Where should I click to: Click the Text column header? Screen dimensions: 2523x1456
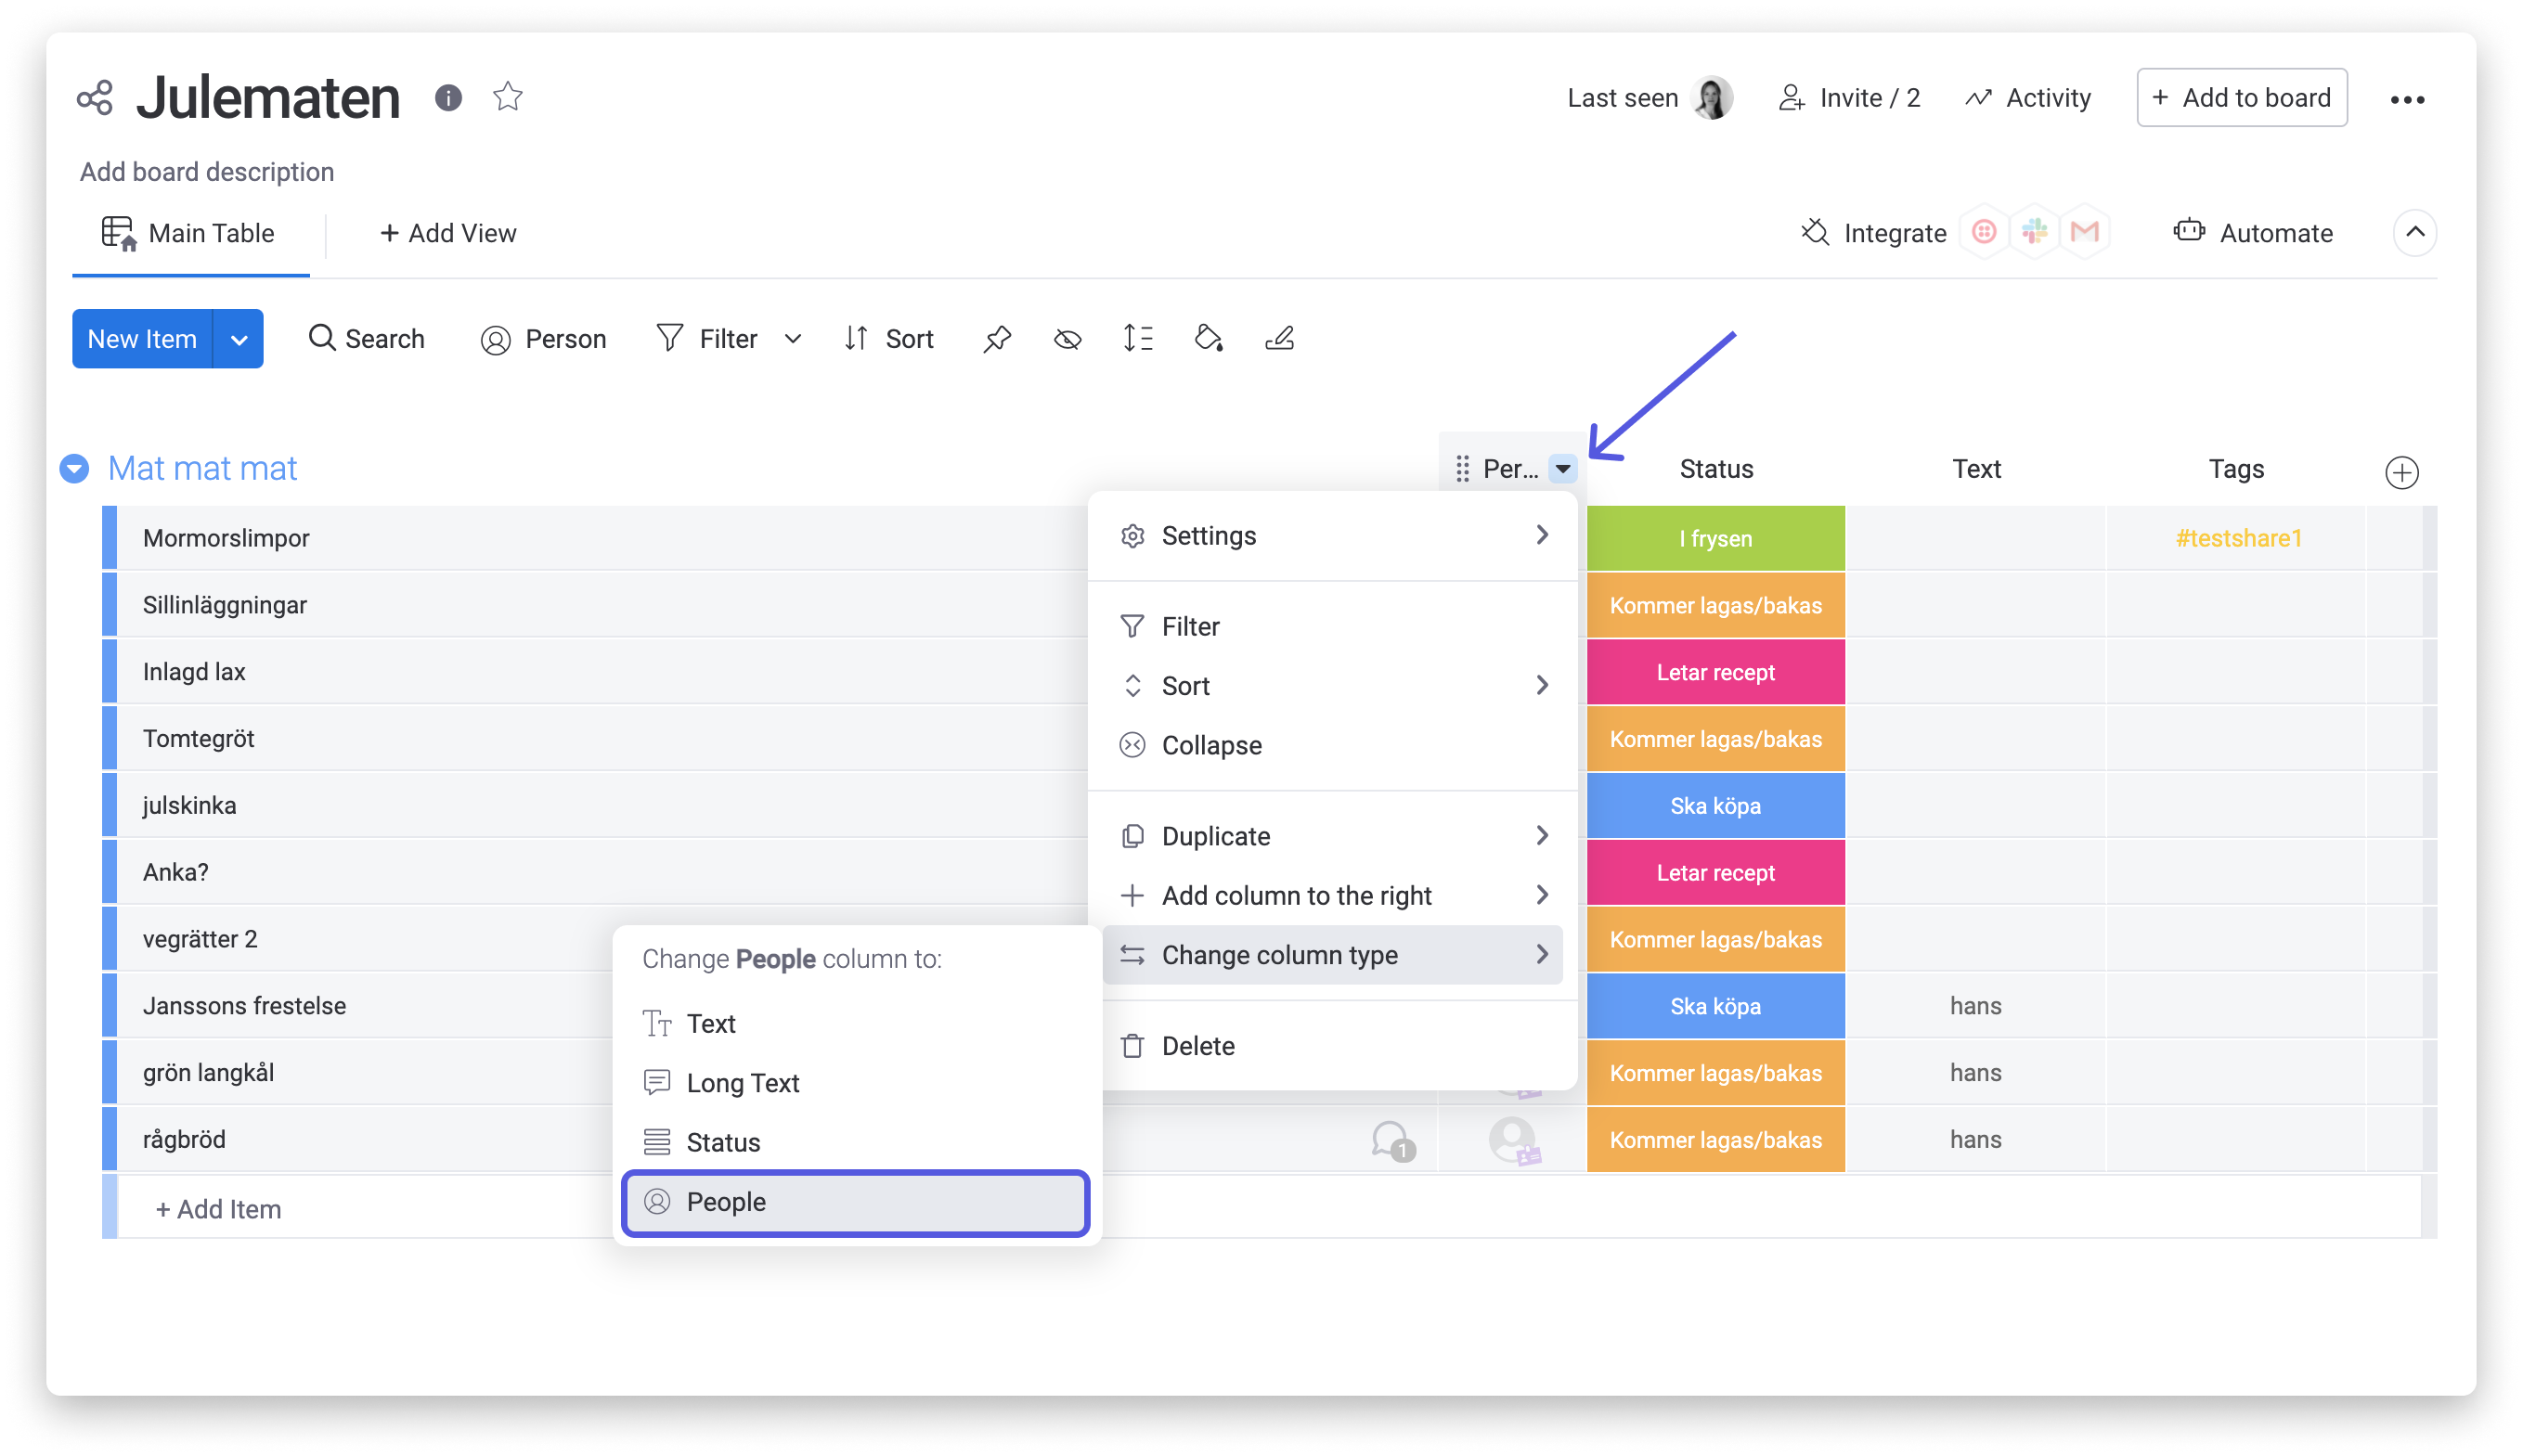(x=1976, y=469)
